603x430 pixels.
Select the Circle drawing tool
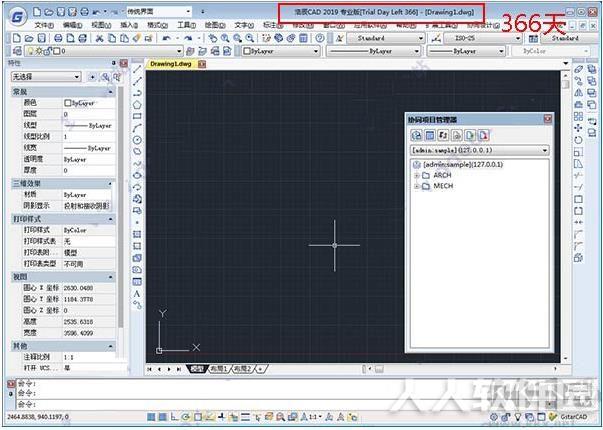click(x=137, y=140)
